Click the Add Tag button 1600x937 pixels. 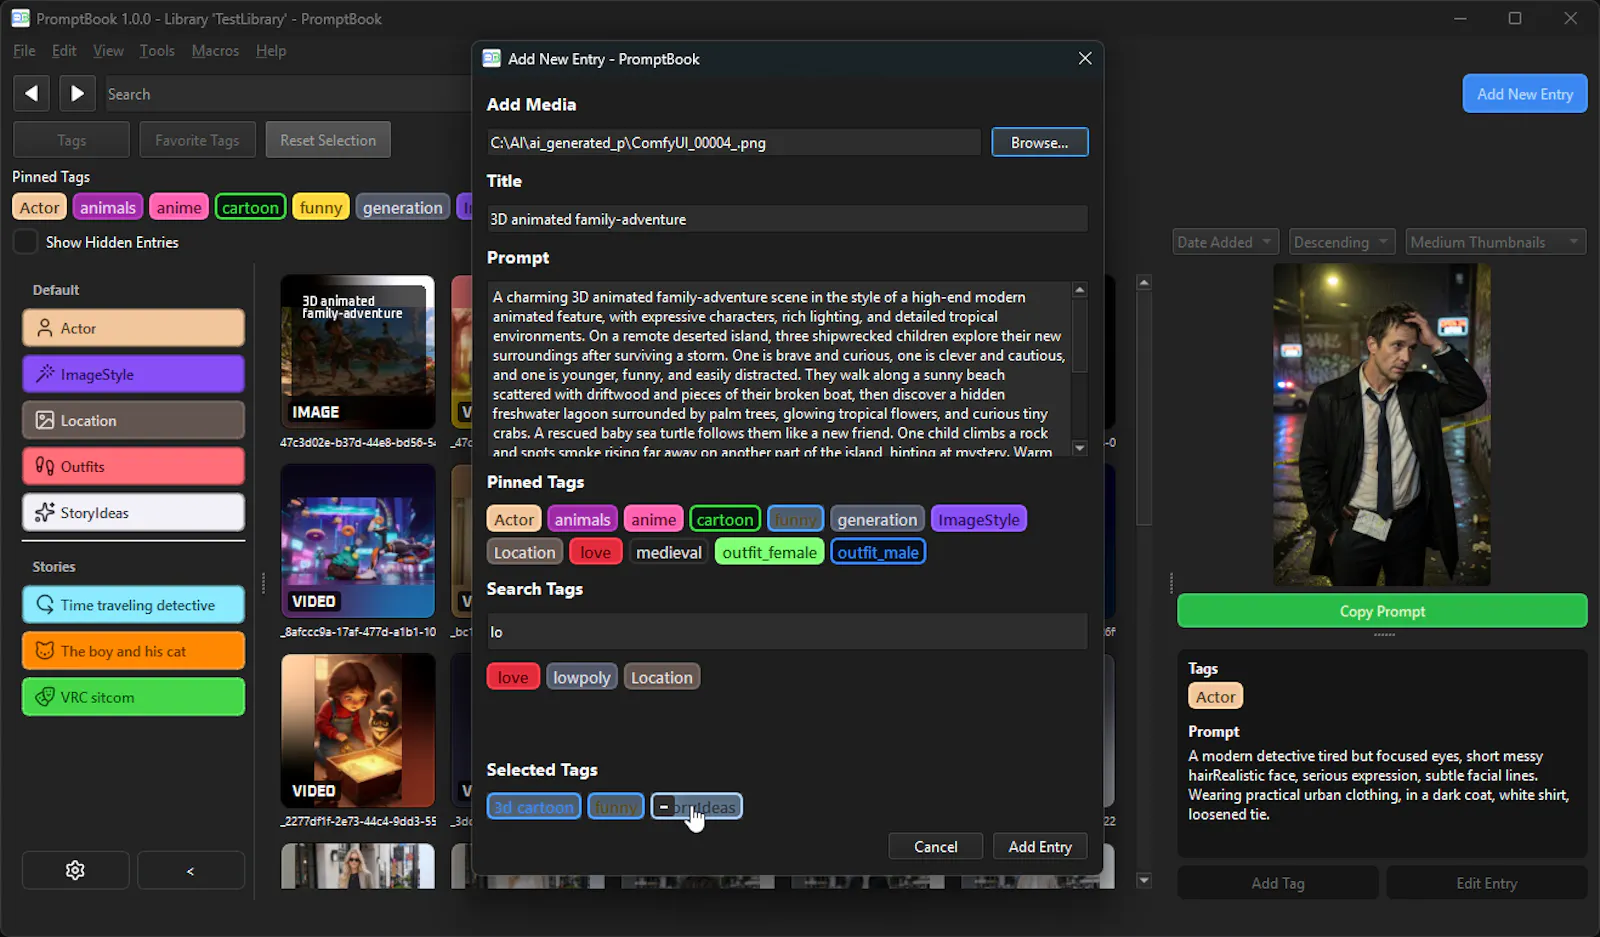coord(1278,883)
